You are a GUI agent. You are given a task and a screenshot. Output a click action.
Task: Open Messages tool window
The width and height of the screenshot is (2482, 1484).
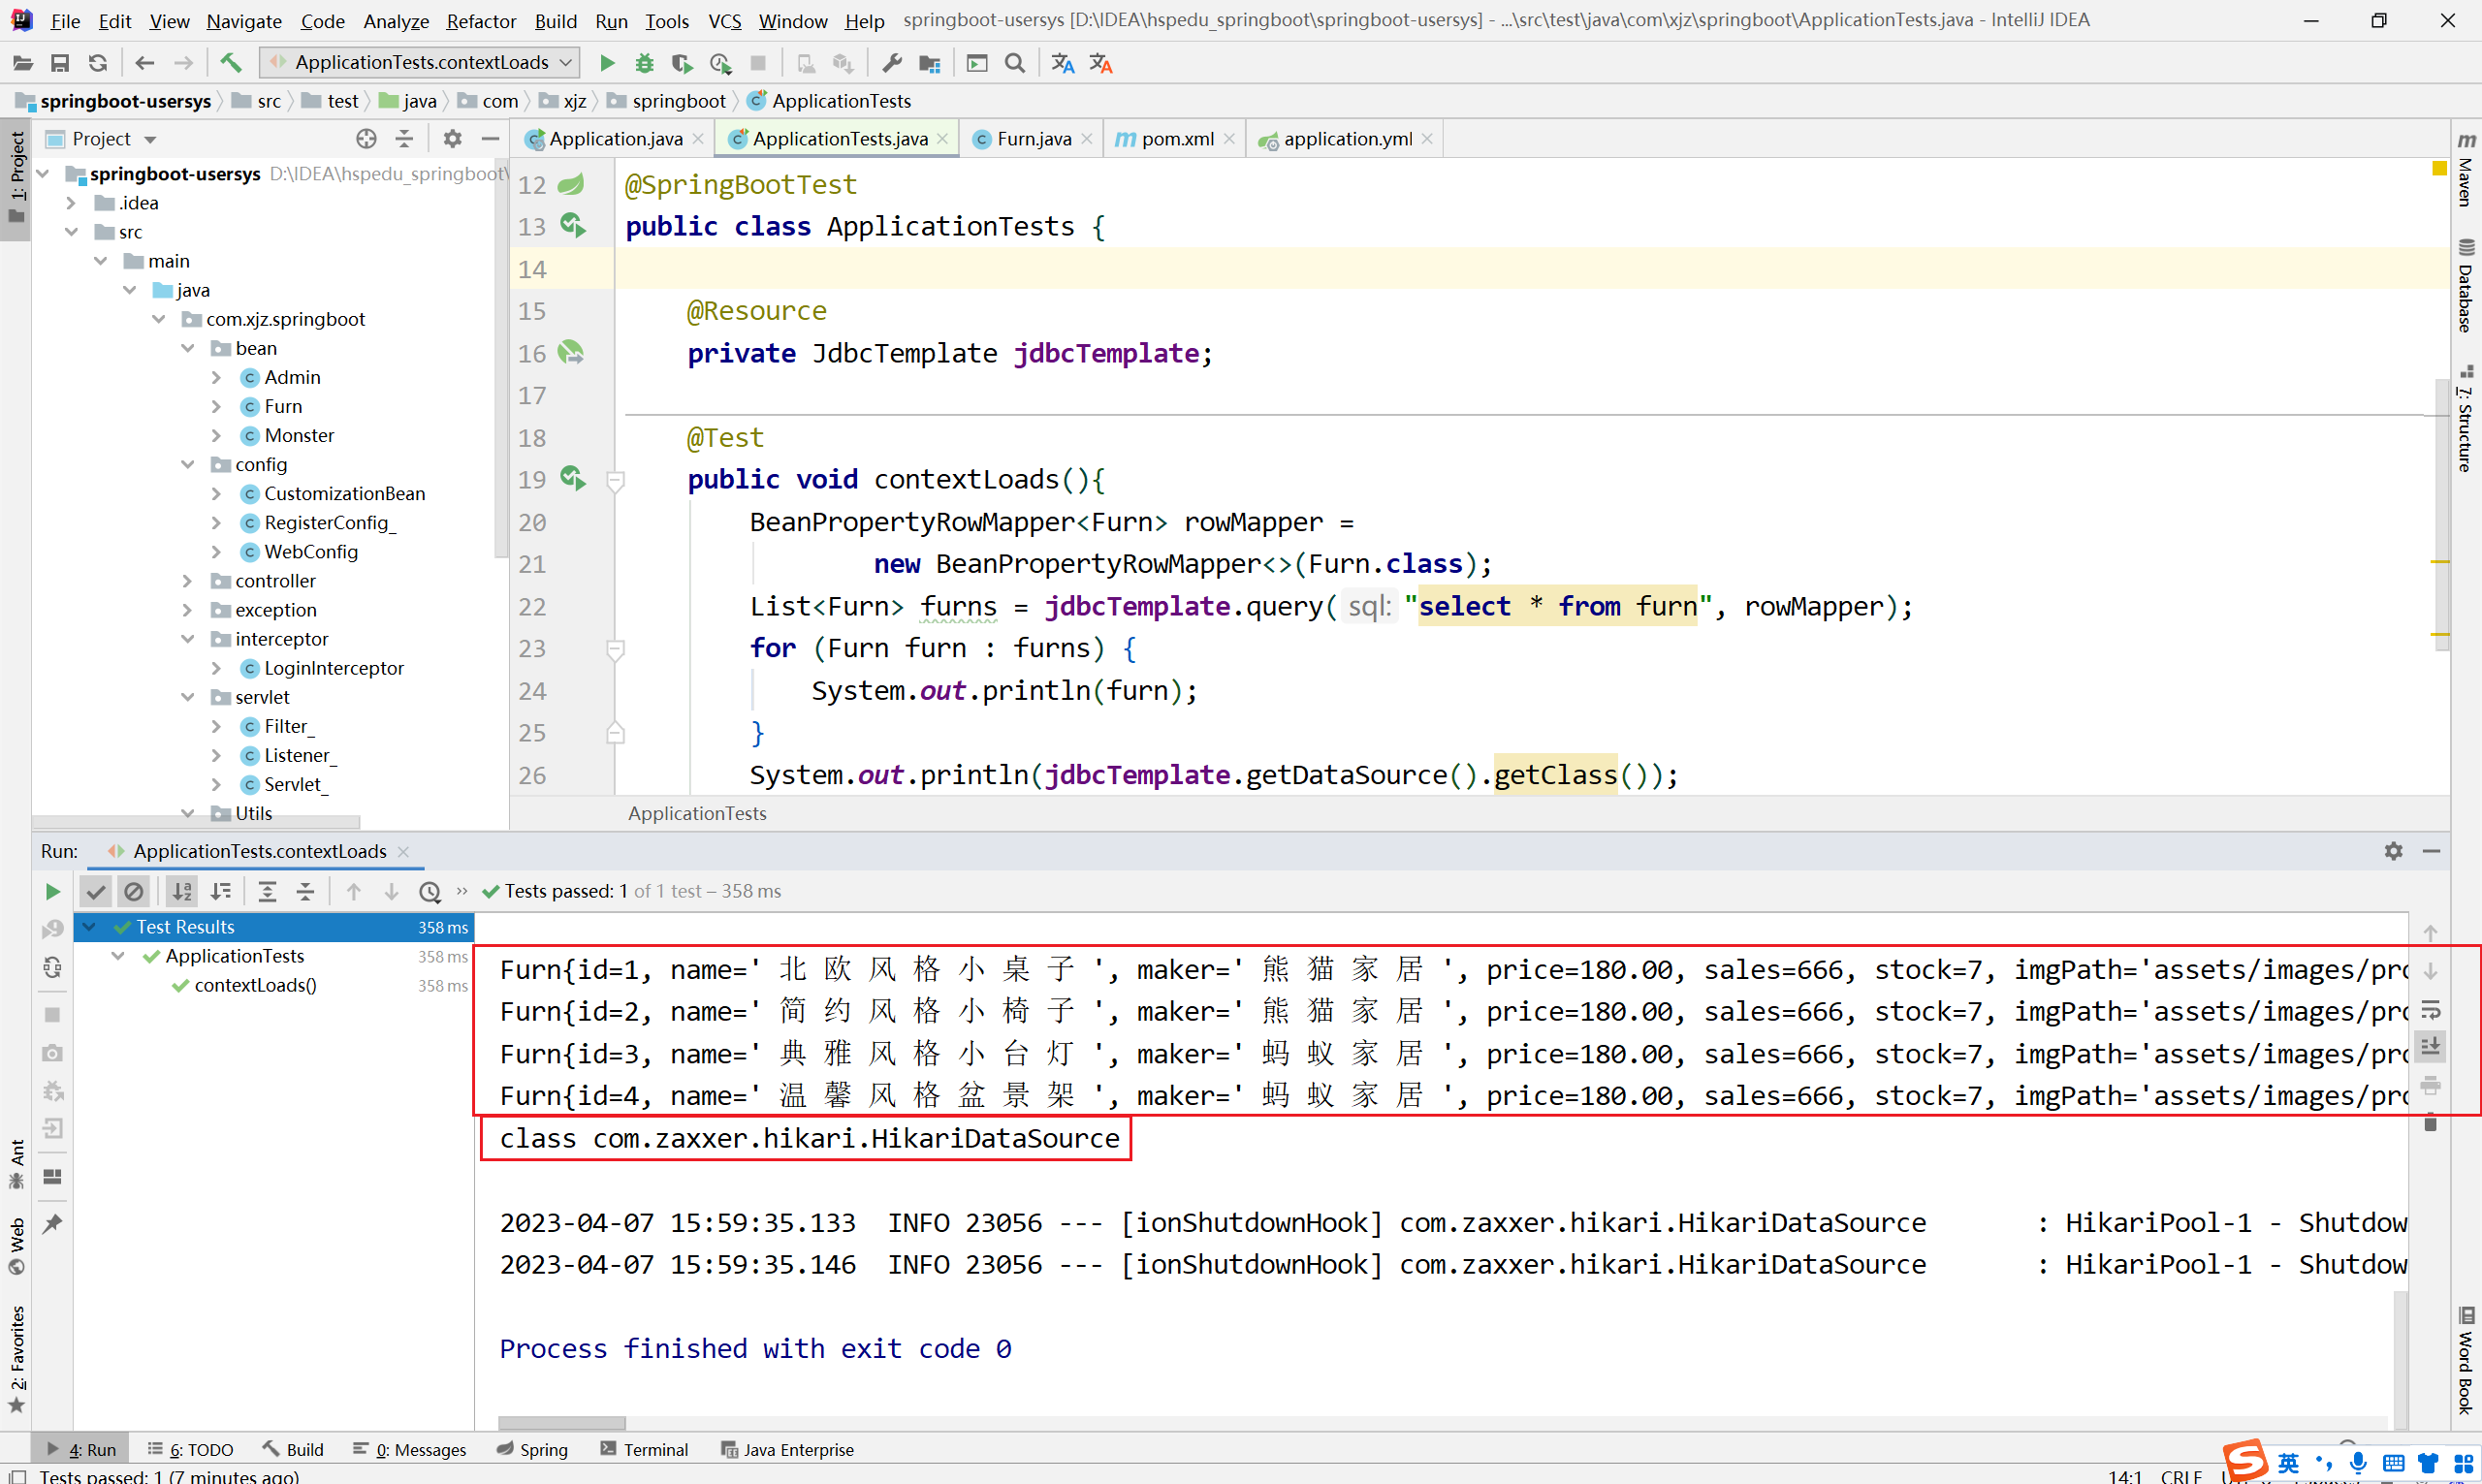410,1449
